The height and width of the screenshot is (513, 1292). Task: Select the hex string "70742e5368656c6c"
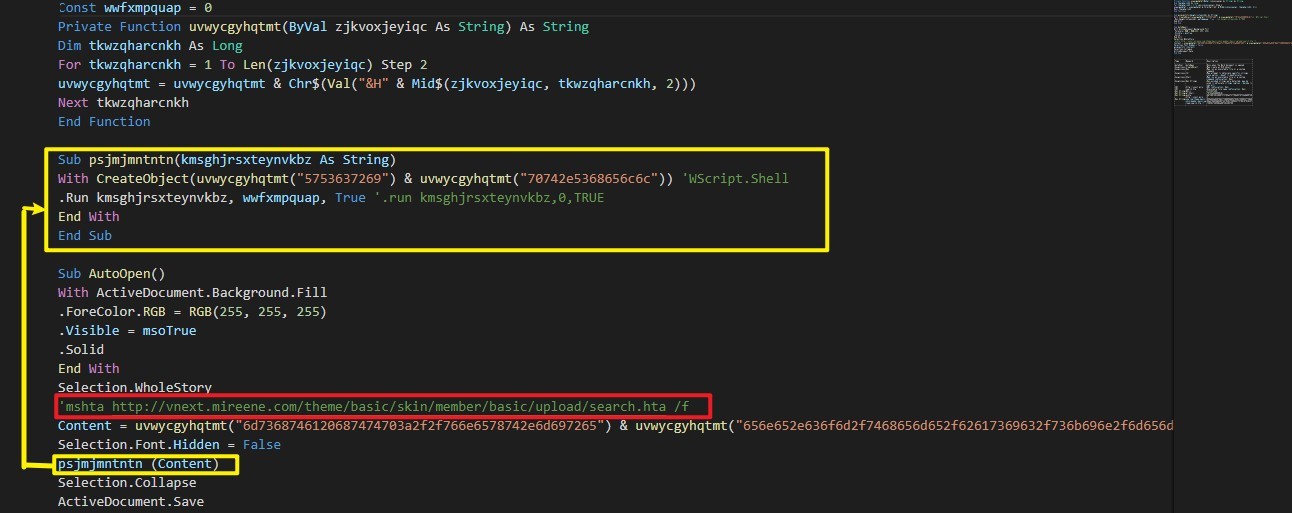pos(590,178)
